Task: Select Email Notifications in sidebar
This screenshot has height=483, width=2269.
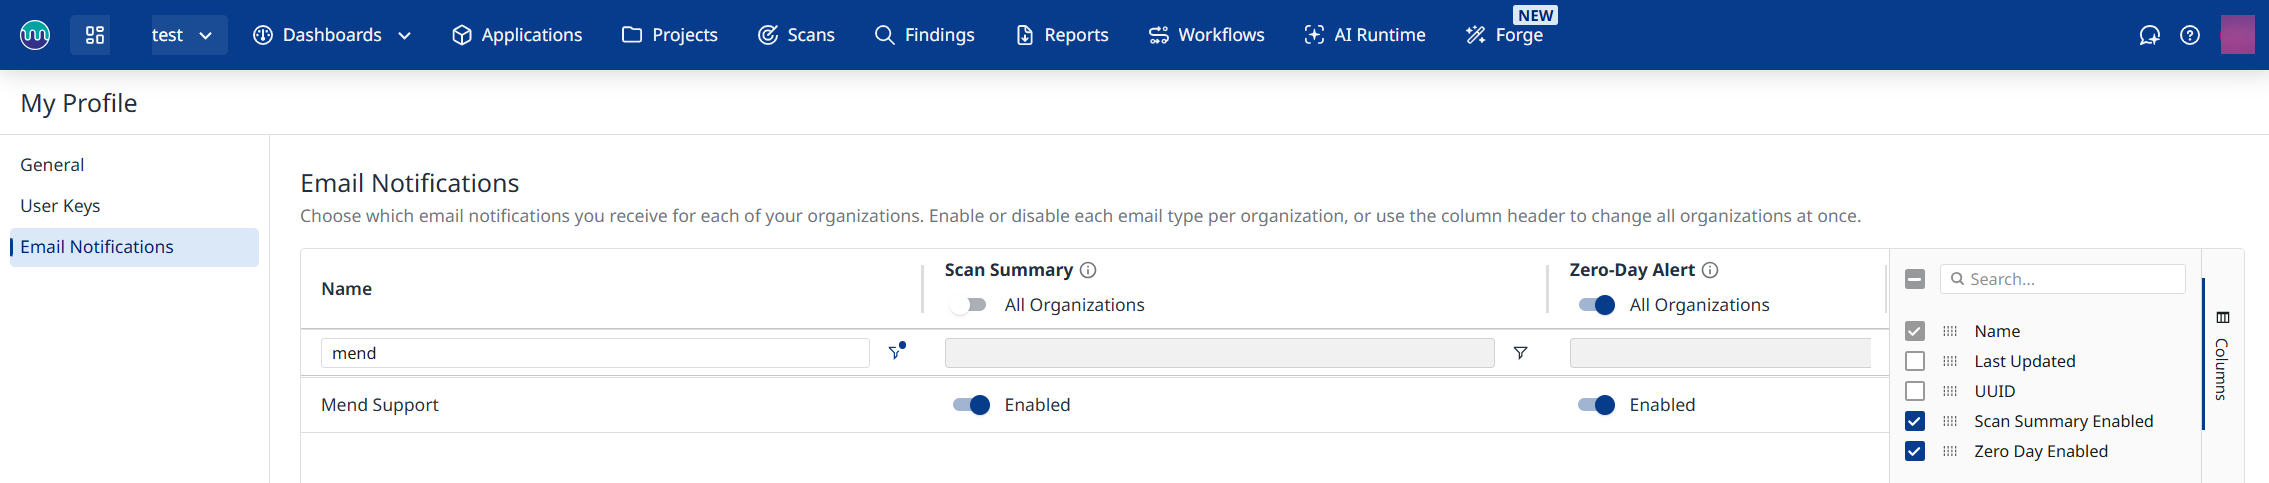Action: pyautogui.click(x=134, y=247)
